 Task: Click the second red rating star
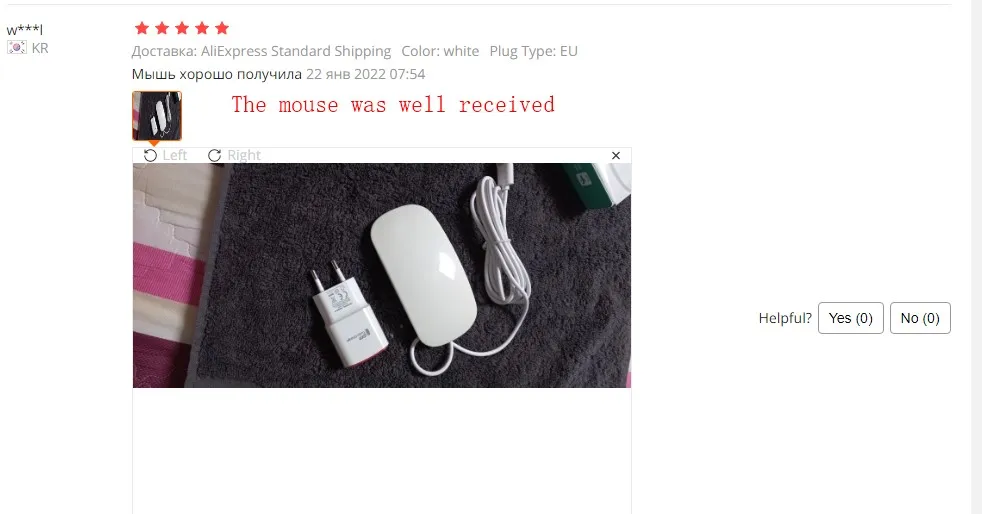pos(162,28)
